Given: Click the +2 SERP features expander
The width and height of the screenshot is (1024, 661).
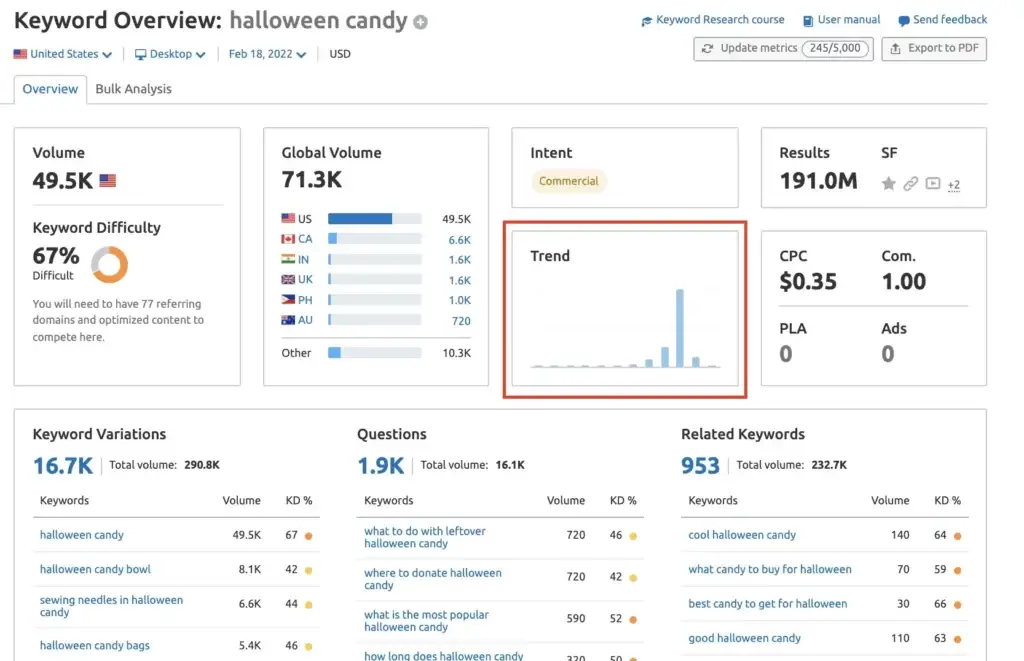Looking at the screenshot, I should 953,186.
